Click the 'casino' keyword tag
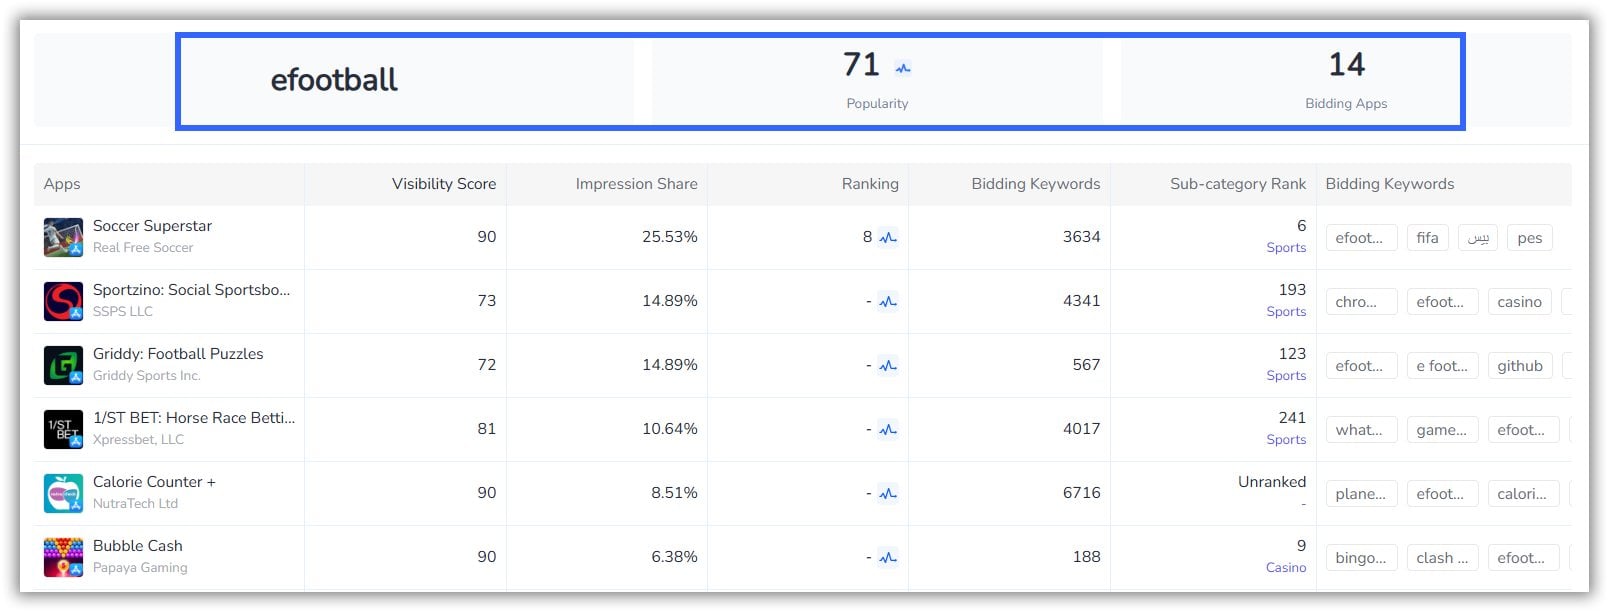Viewport: 1609px width, 612px height. coord(1519,302)
